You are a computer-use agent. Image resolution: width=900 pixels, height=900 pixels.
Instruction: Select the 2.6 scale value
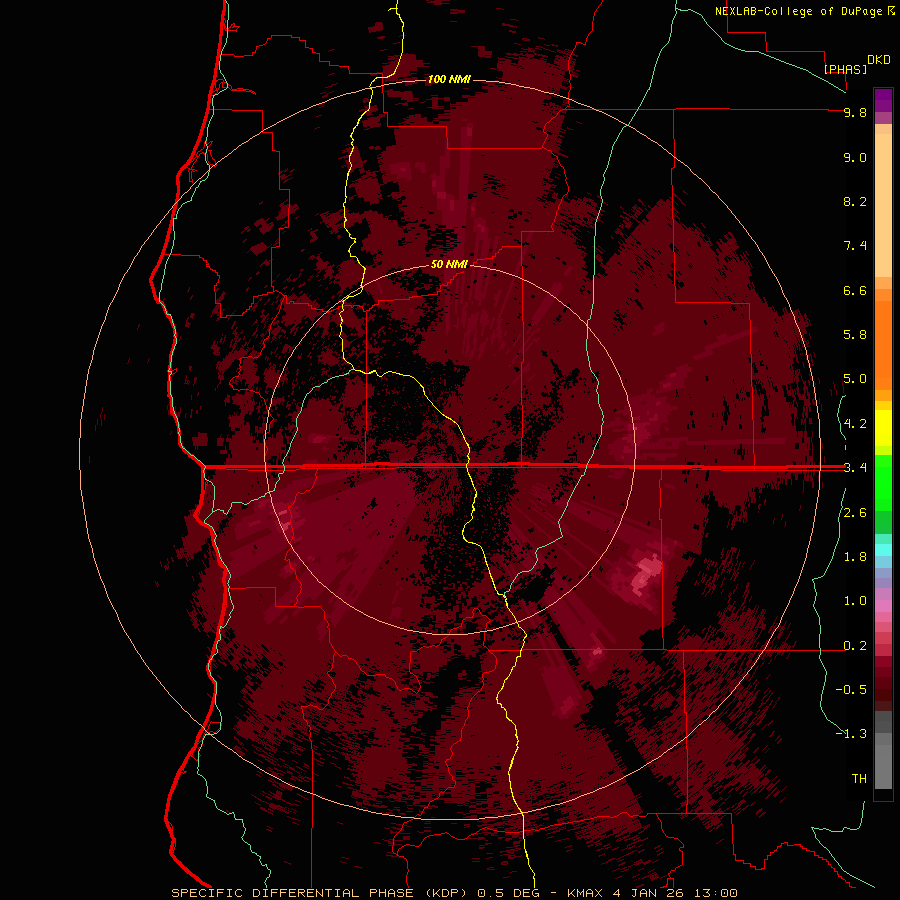point(855,513)
